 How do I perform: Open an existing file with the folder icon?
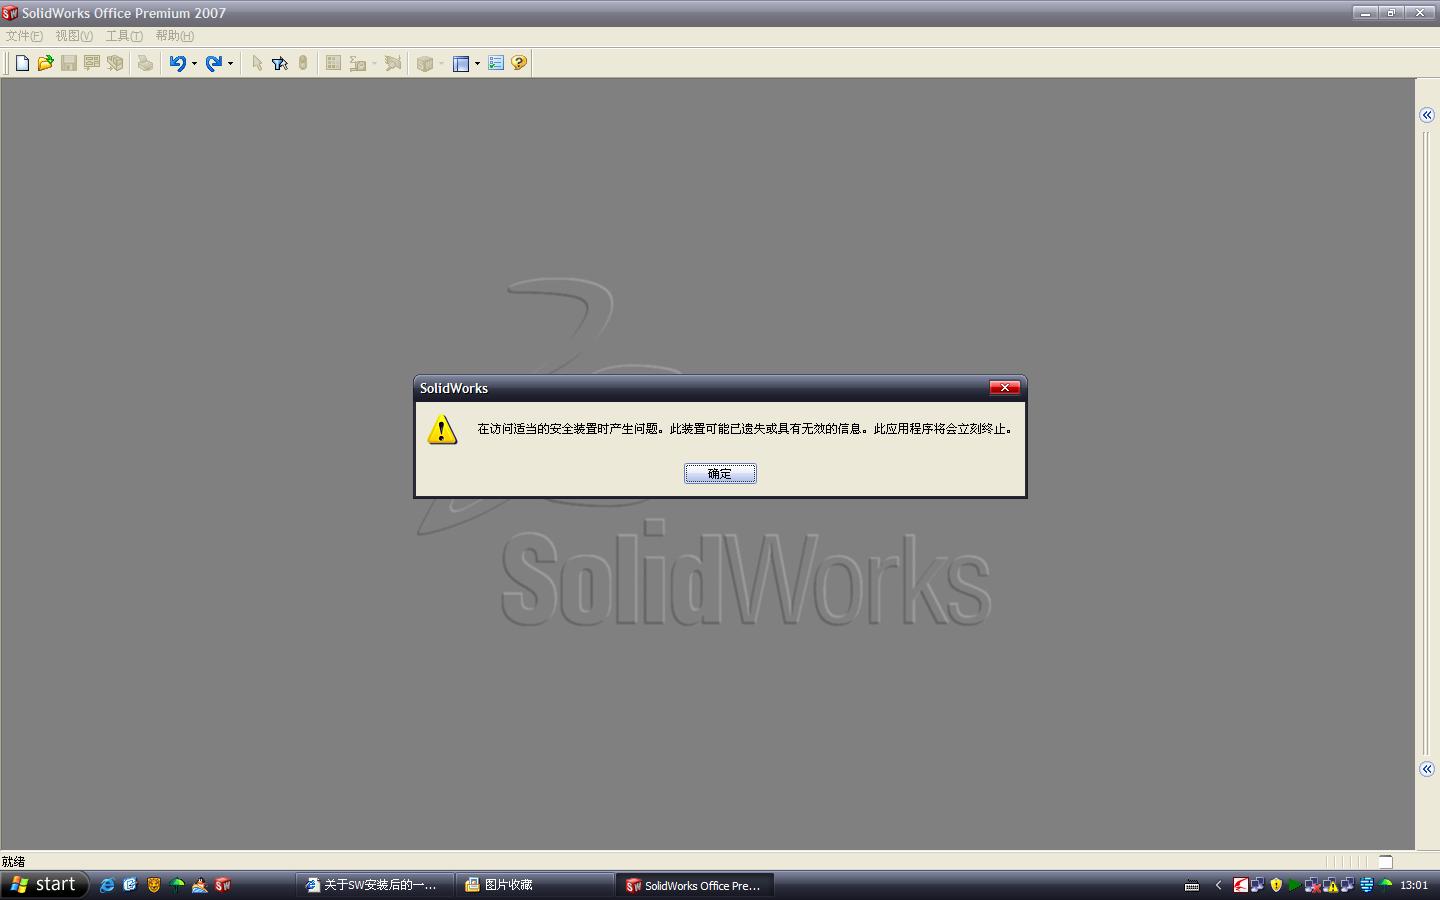pyautogui.click(x=45, y=63)
